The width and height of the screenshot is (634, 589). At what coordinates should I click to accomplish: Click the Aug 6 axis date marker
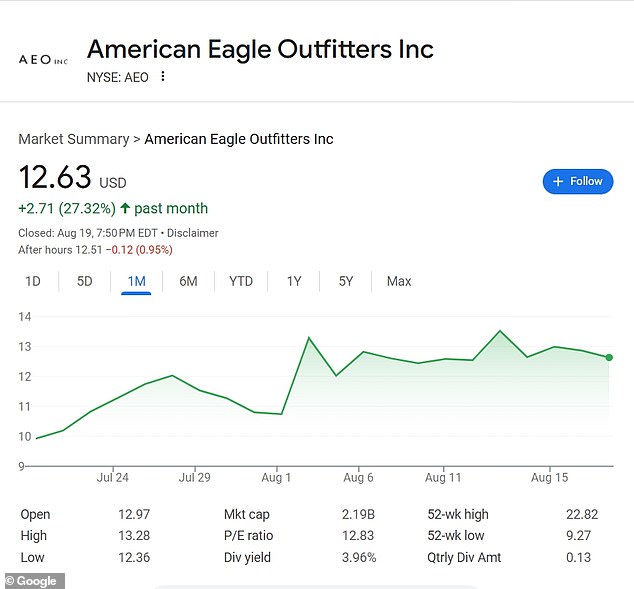[x=358, y=477]
